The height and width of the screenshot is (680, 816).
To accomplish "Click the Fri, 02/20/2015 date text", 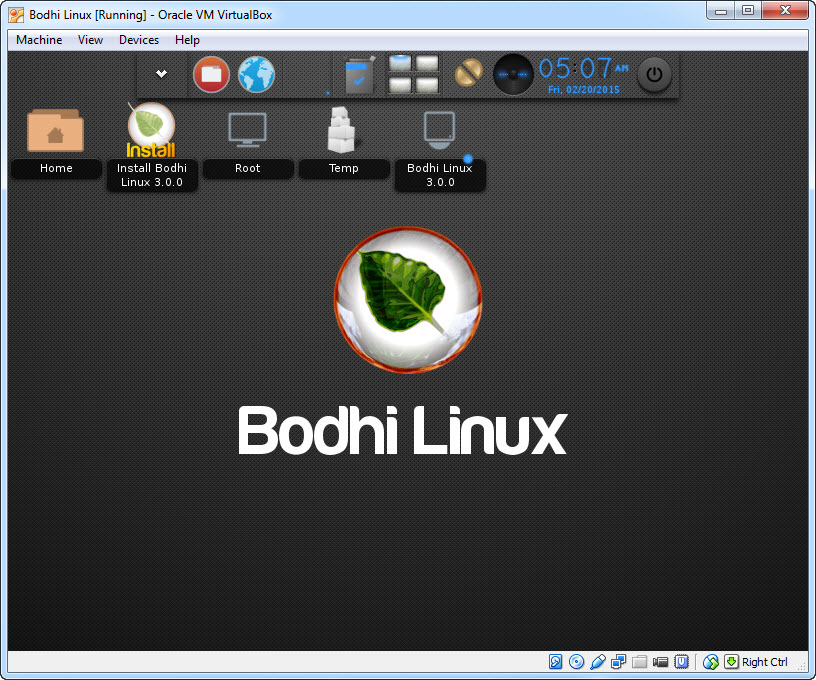I will pos(583,89).
